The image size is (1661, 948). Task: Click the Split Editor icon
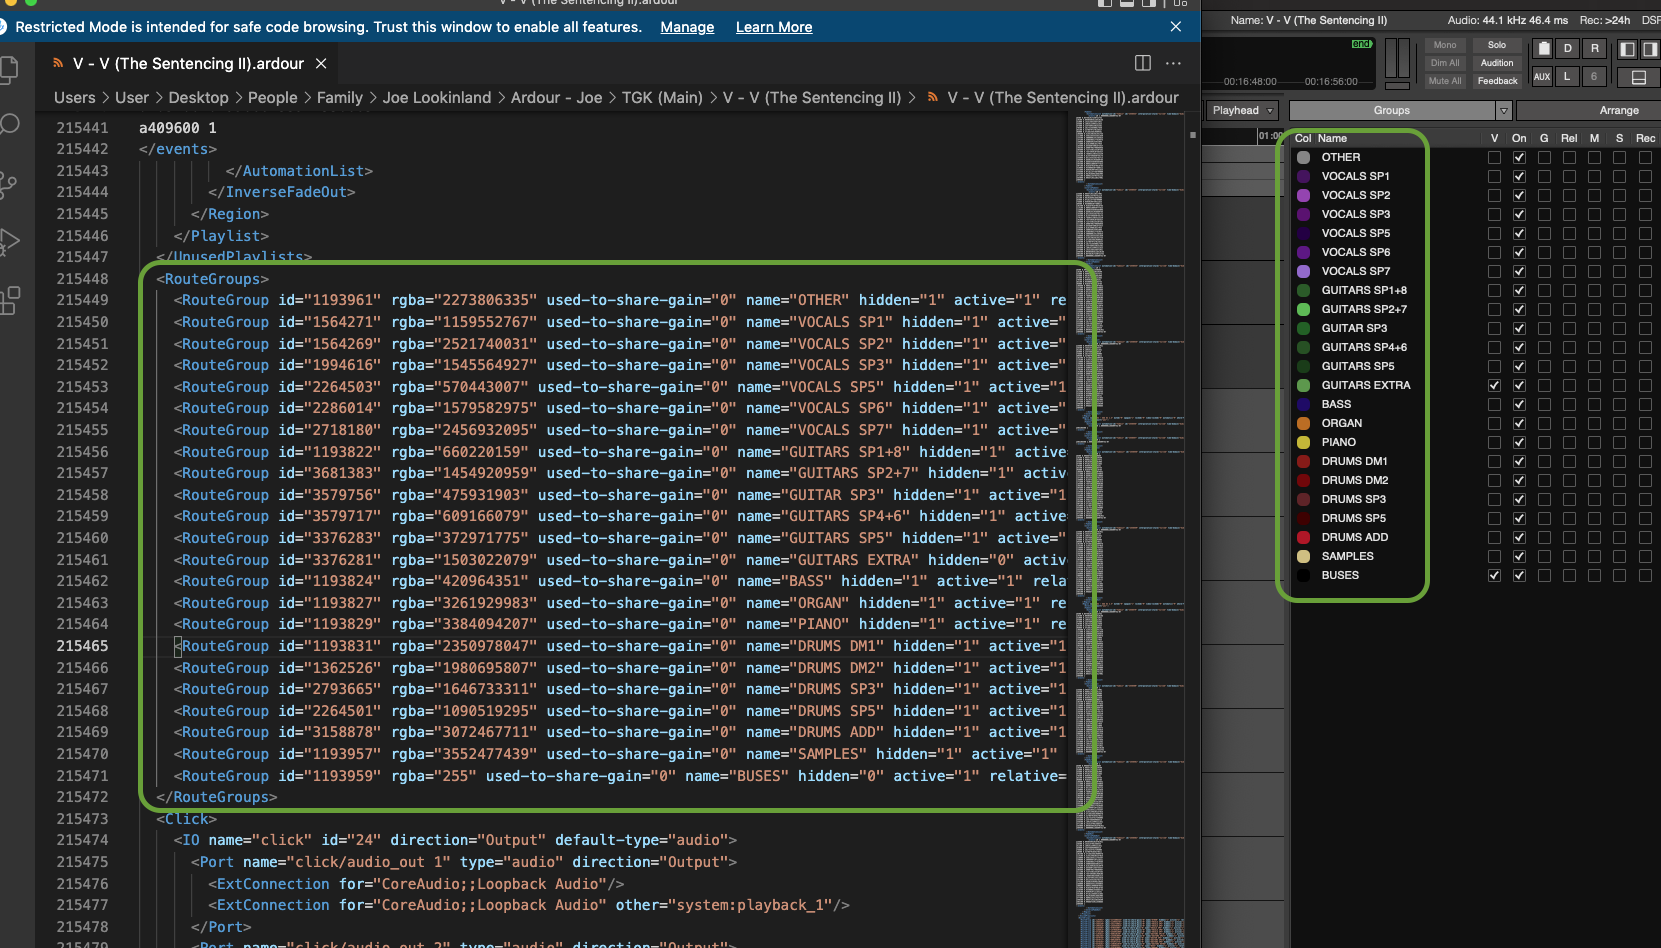coord(1143,63)
